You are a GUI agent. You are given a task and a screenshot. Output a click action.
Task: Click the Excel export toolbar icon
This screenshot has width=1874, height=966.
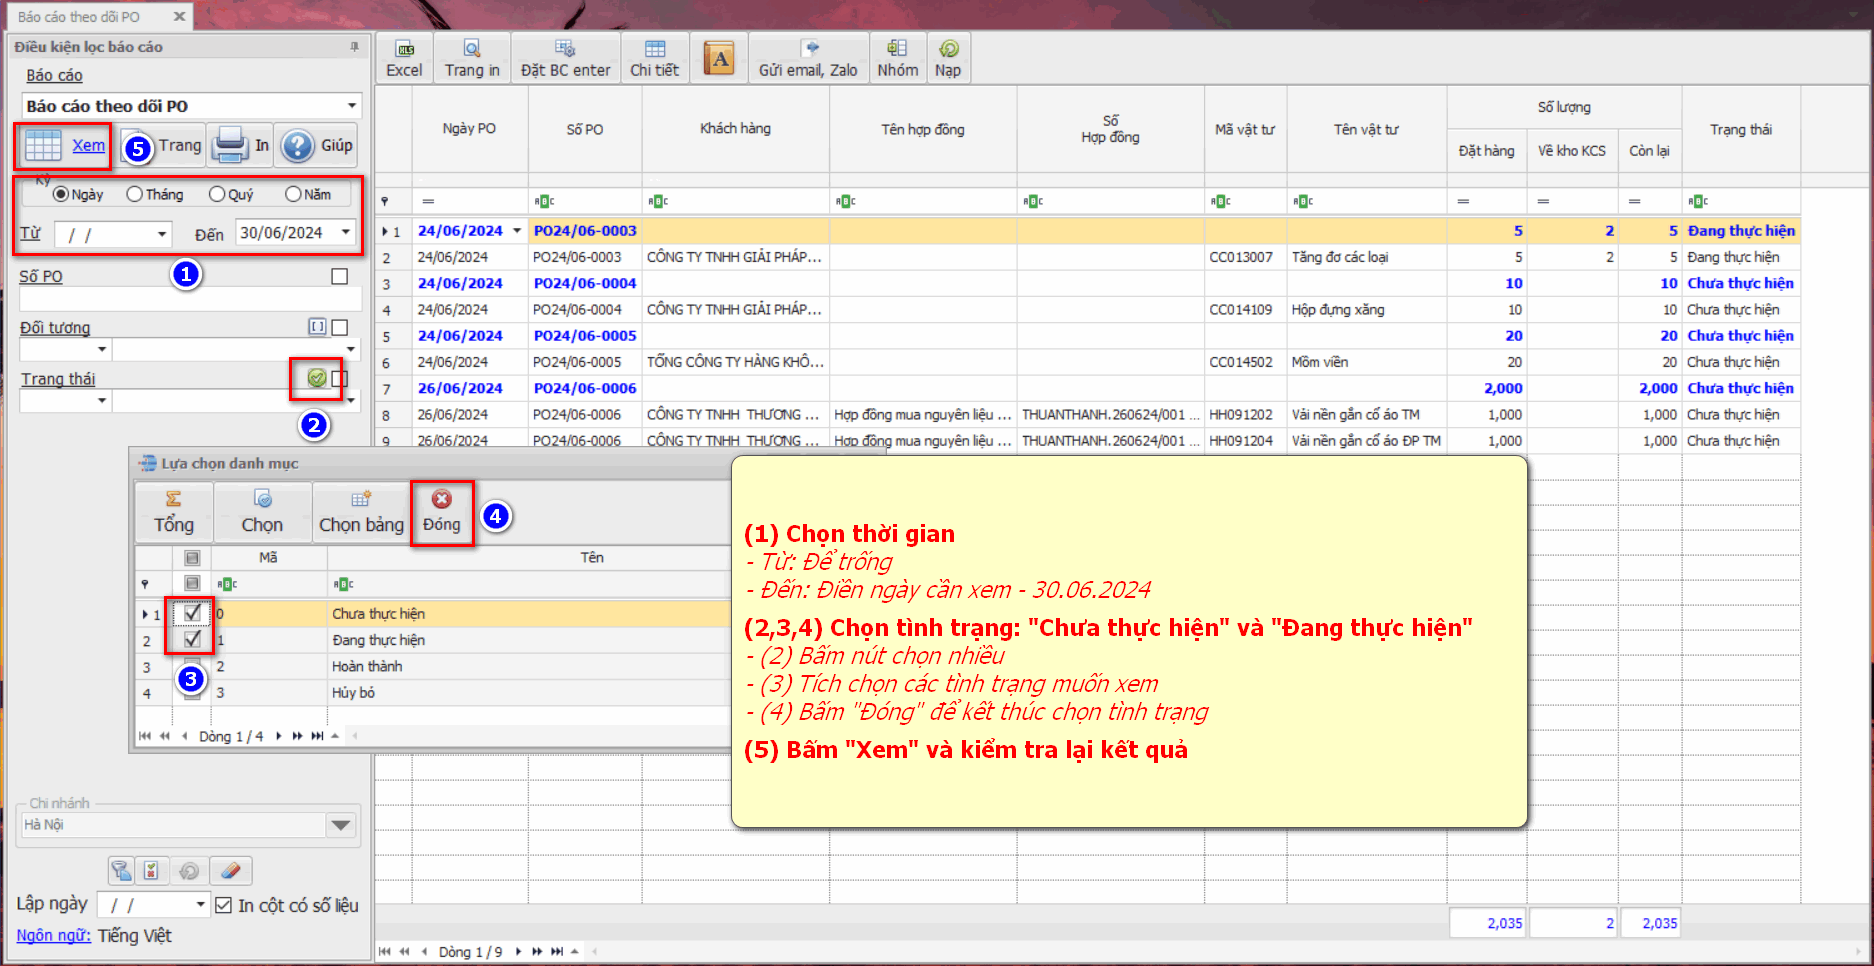pyautogui.click(x=404, y=58)
